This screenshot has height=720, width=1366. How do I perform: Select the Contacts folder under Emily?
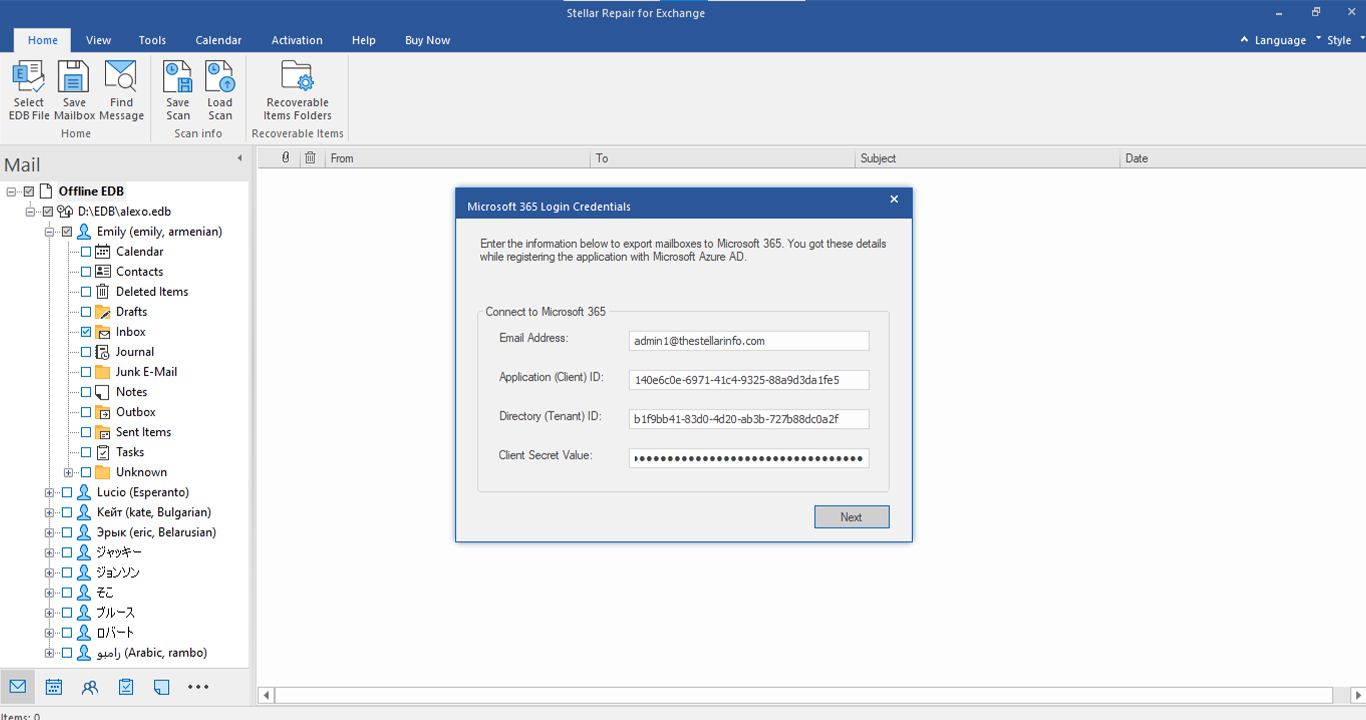[139, 272]
